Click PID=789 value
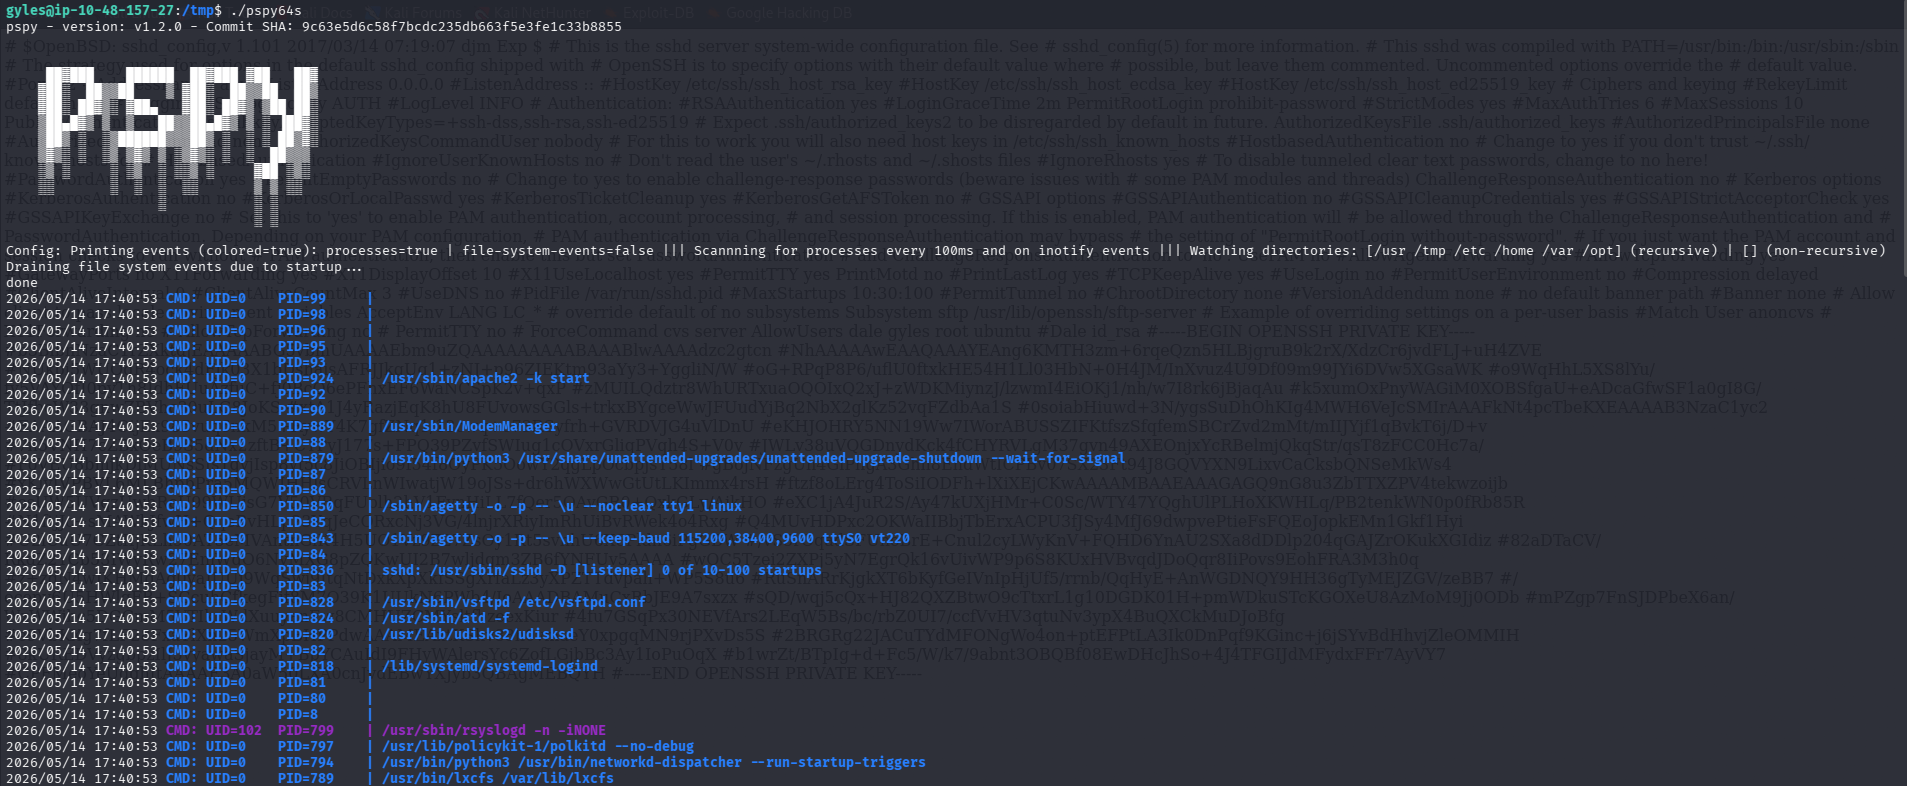This screenshot has width=1907, height=786. click(x=306, y=779)
